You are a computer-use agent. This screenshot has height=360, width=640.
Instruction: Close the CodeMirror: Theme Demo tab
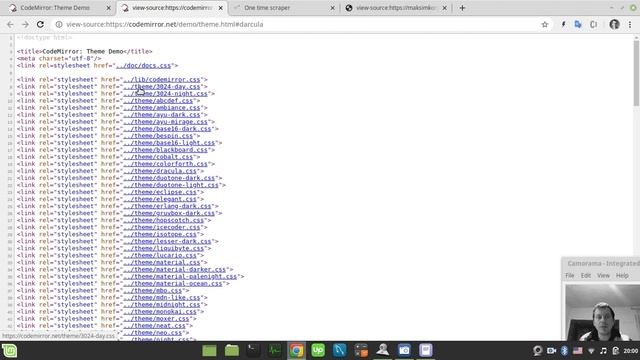click(109, 8)
